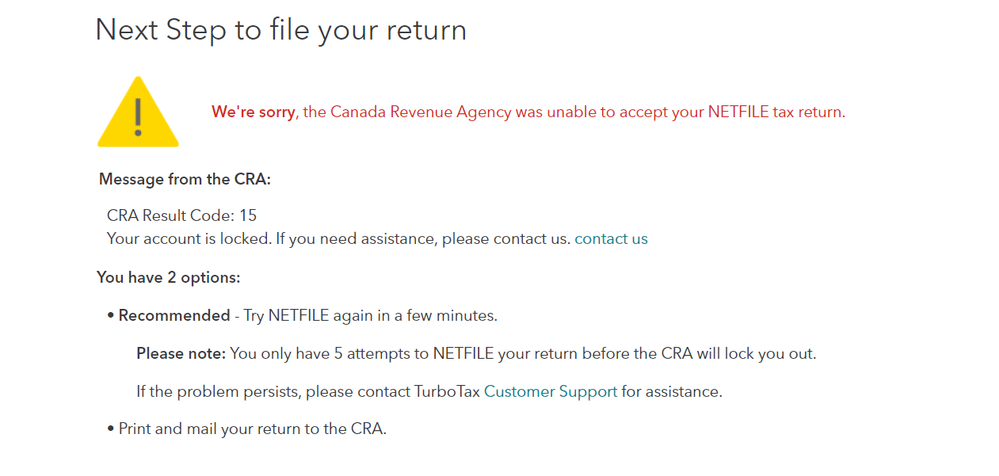Click the 'Message from the CRA:' label
The height and width of the screenshot is (476, 999).
[x=185, y=180]
